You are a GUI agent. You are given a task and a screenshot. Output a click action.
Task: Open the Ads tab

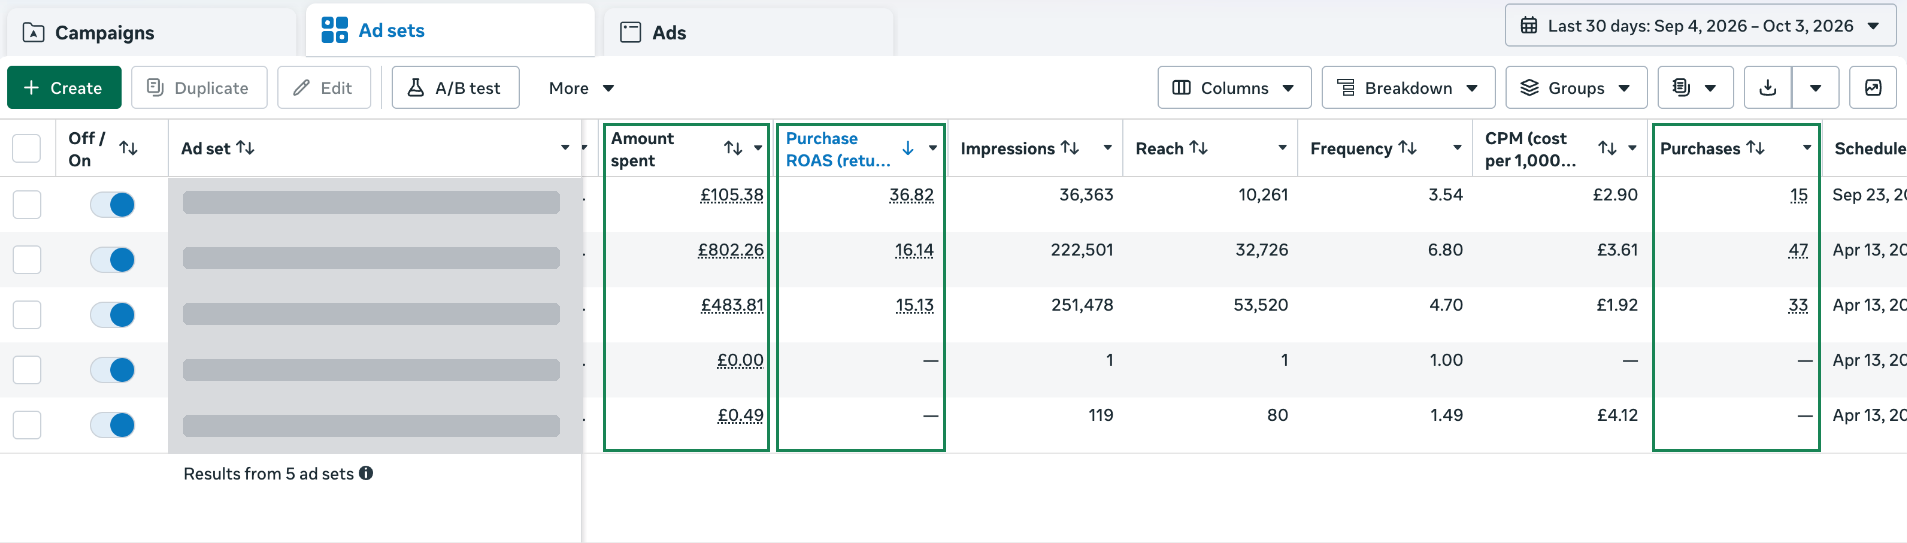pos(749,32)
